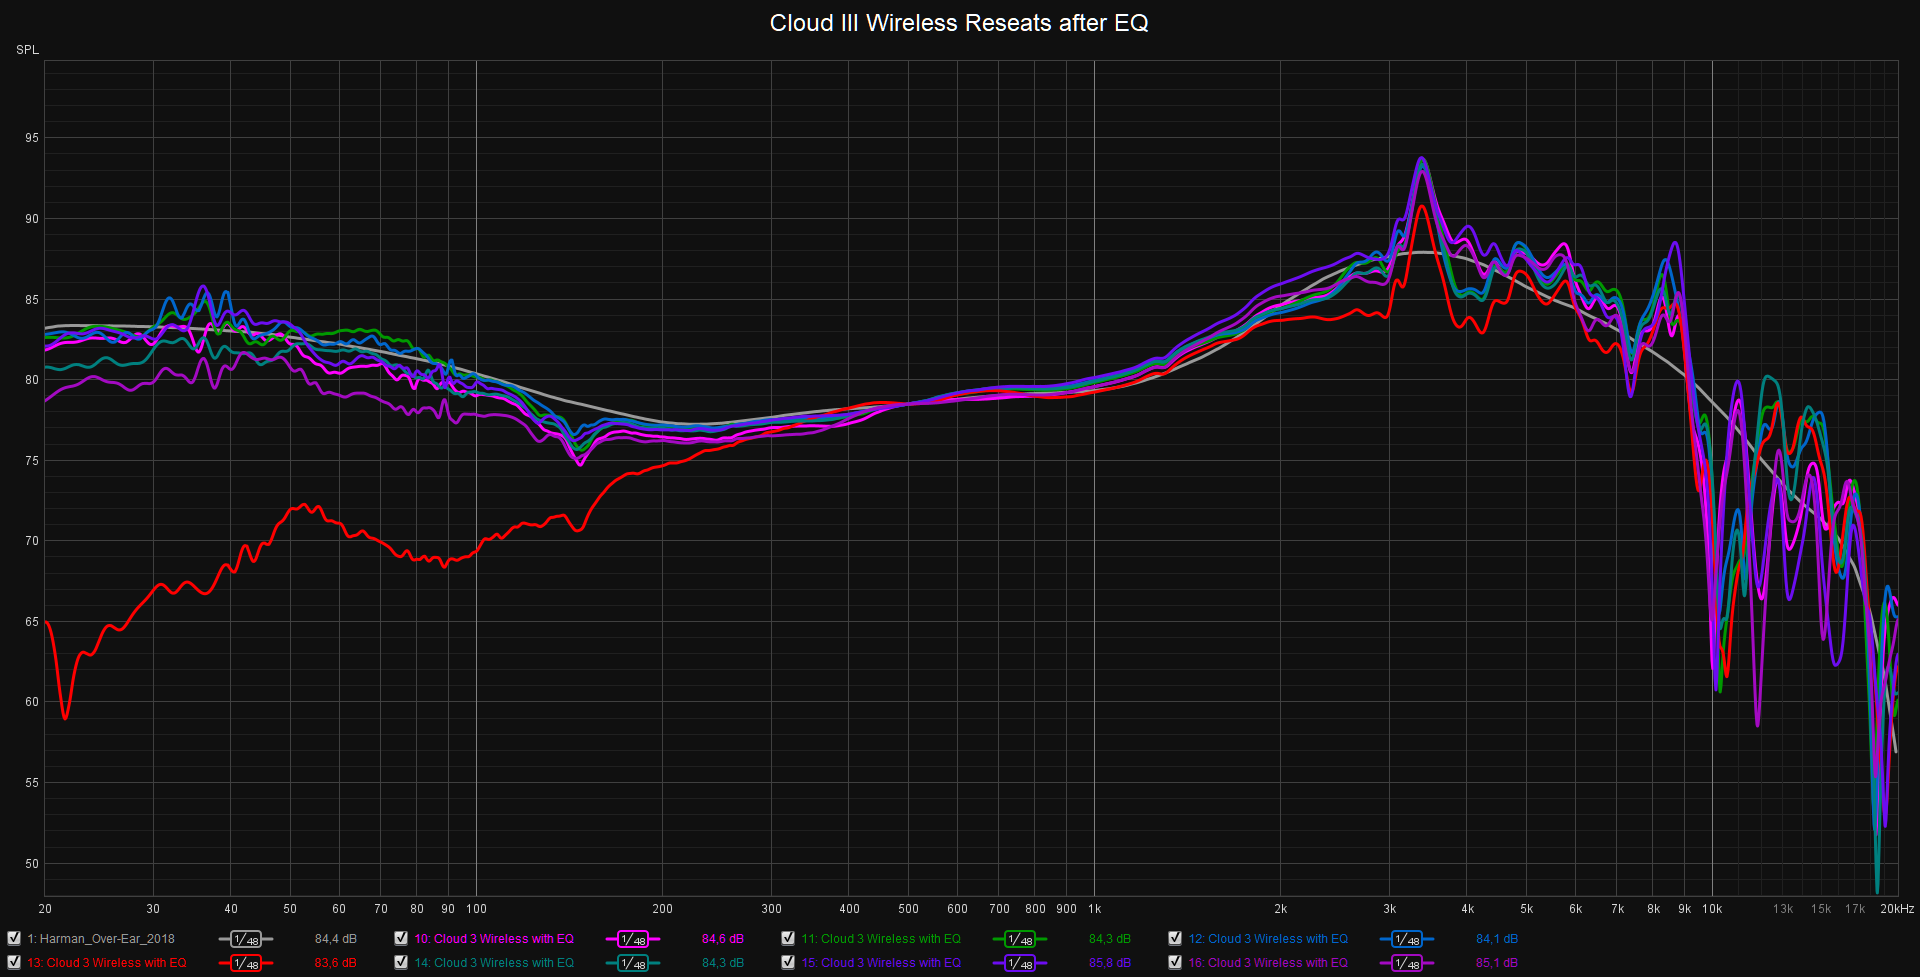Select legend label '10: Cloud 3 Wireless with EQ'

[x=494, y=939]
